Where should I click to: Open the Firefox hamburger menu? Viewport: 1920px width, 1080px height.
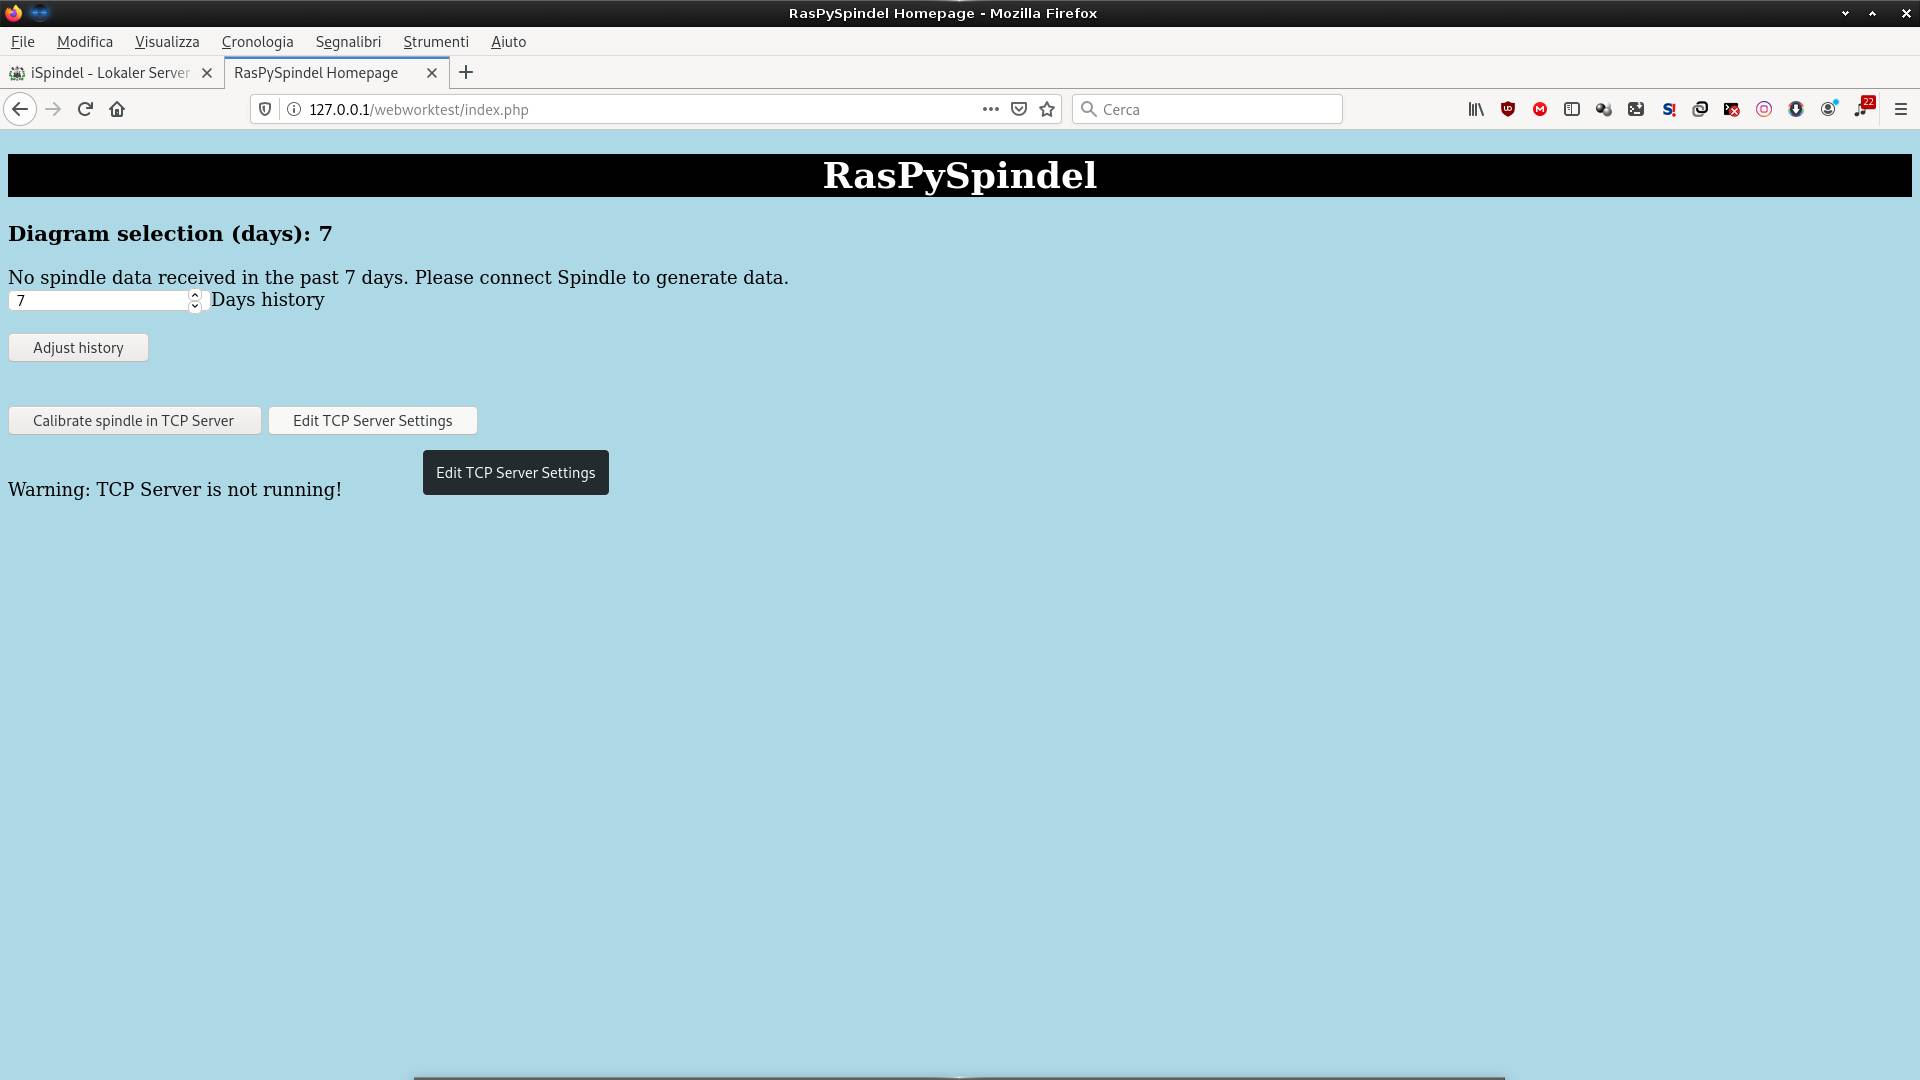(1901, 110)
